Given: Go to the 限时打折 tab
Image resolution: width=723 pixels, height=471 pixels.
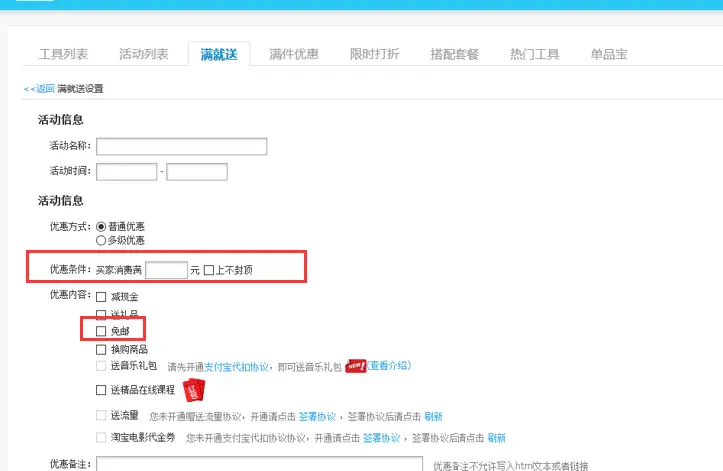Looking at the screenshot, I should tap(374, 54).
